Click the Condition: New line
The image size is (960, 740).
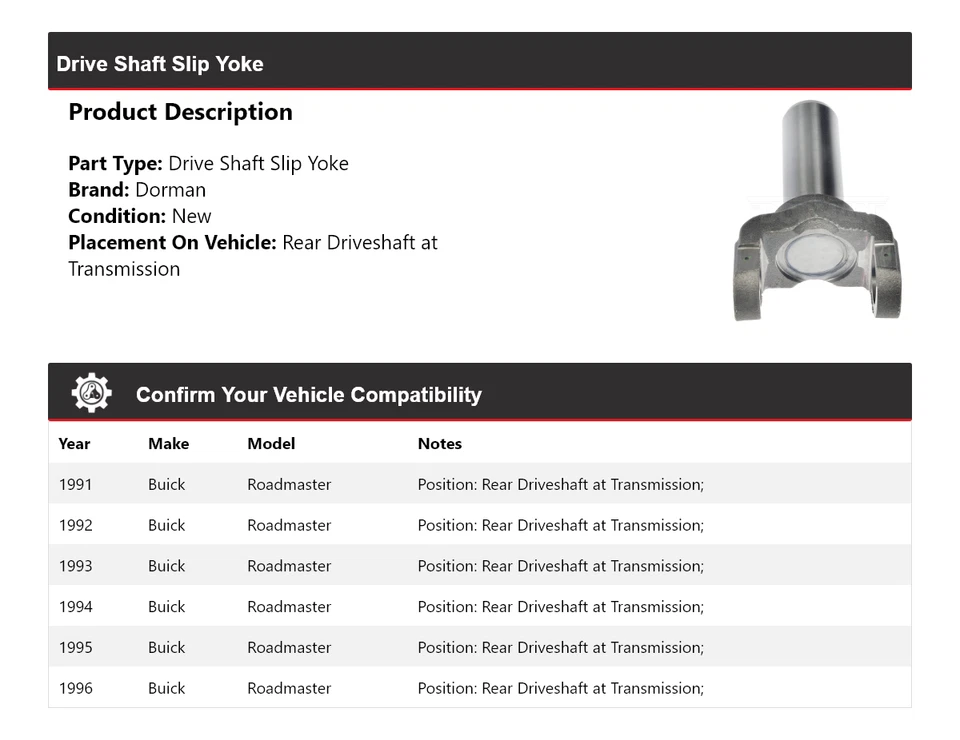click(140, 216)
